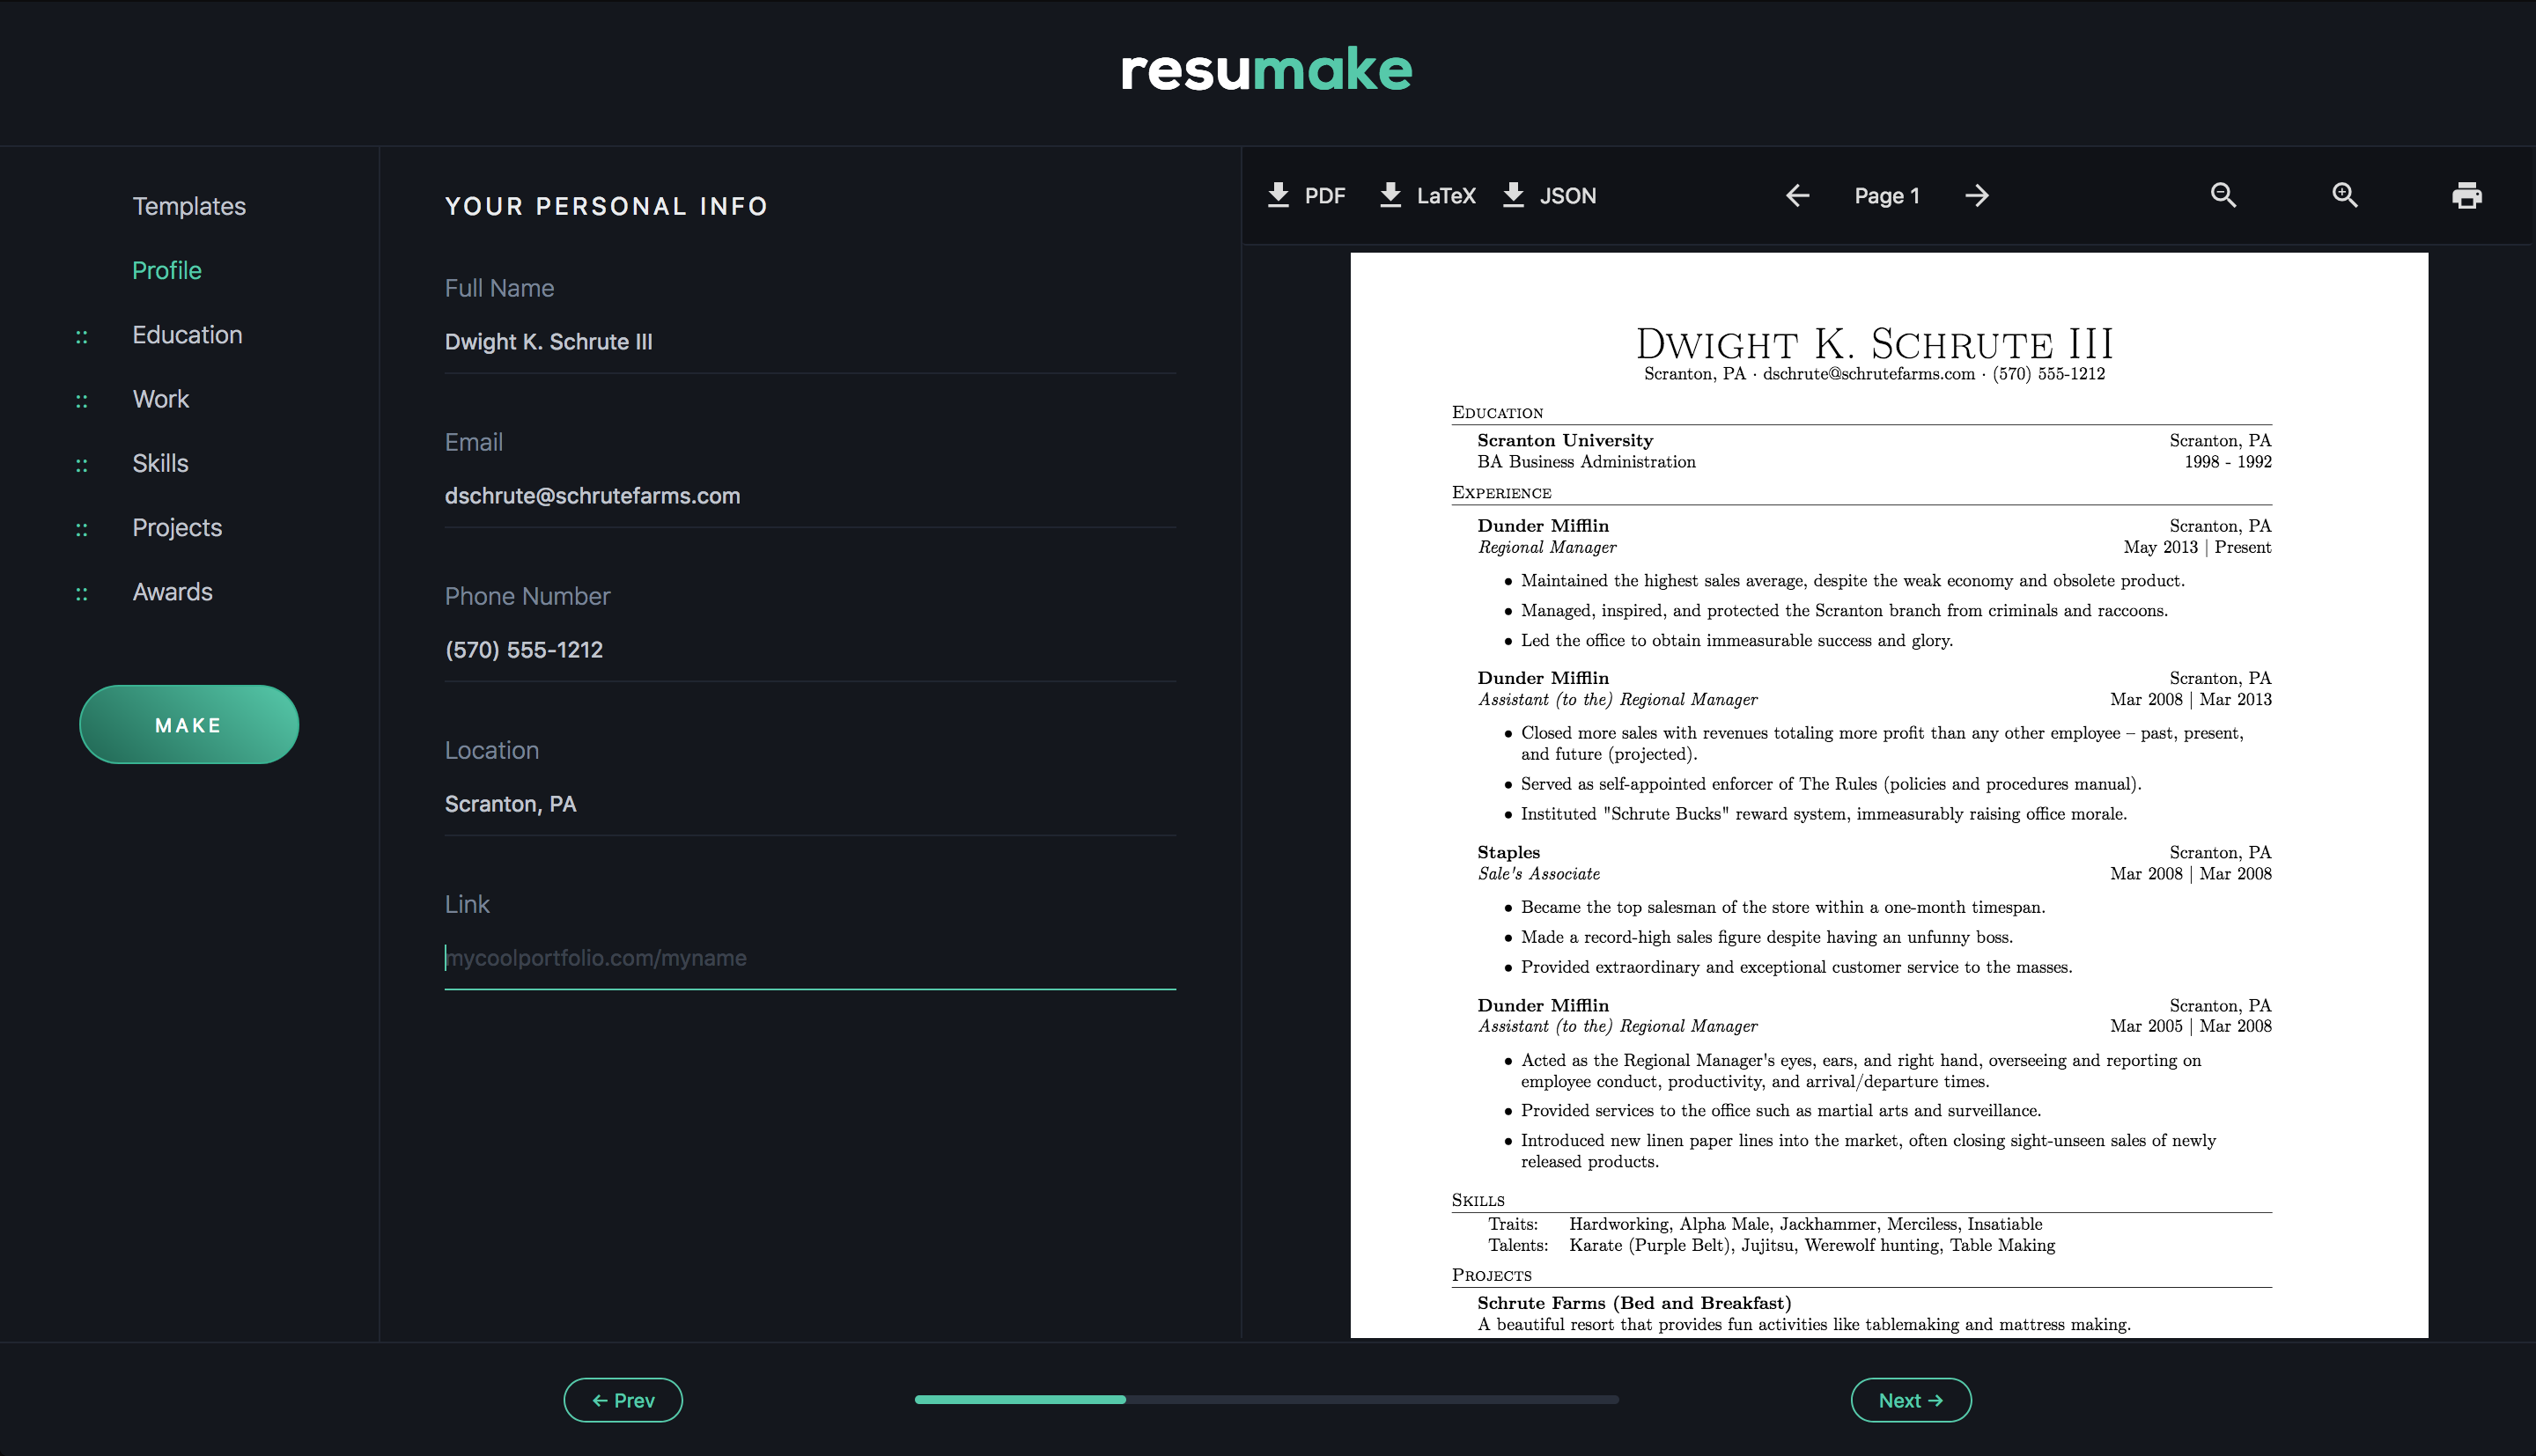Go back using the Prev button

point(623,1400)
